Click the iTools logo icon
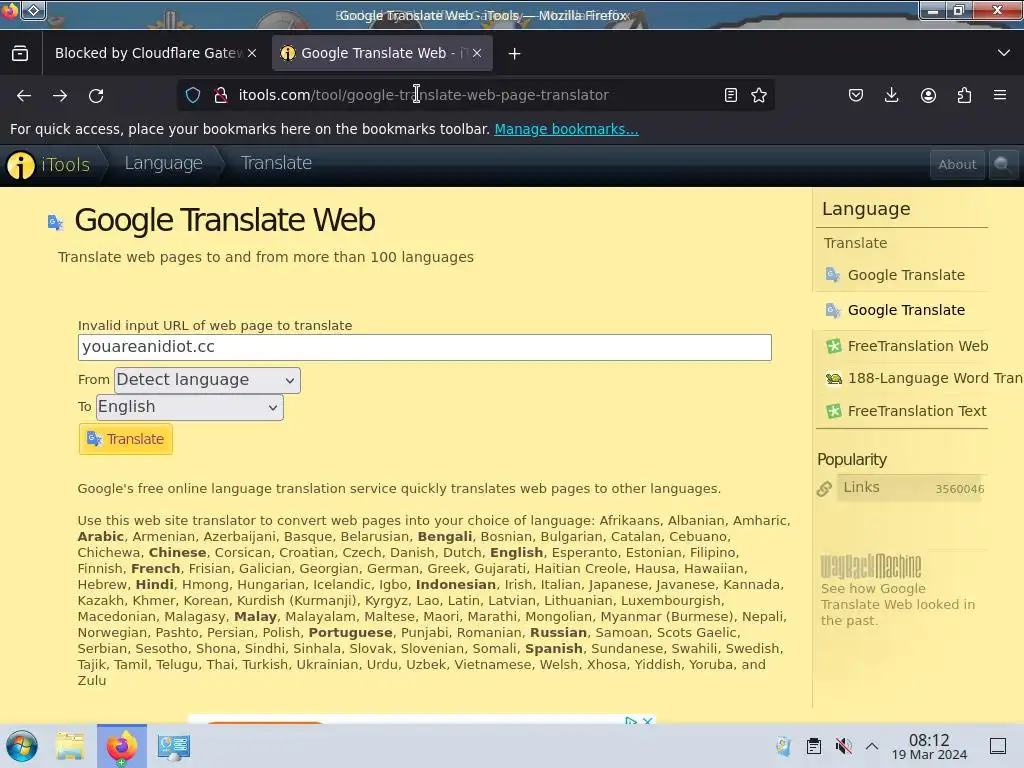Screen dimensions: 1024x768 coord(20,165)
